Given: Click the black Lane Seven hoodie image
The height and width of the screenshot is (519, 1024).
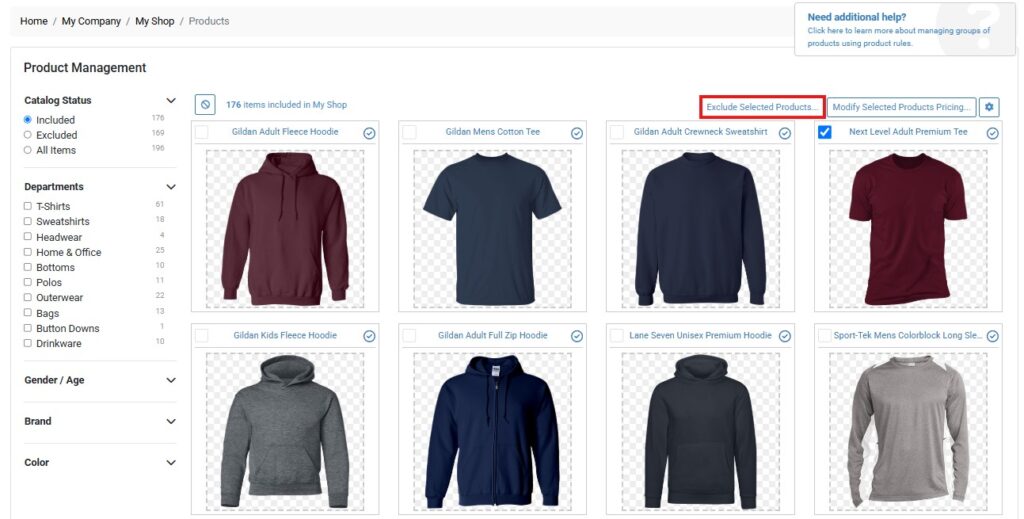Looking at the screenshot, I should click(700, 432).
